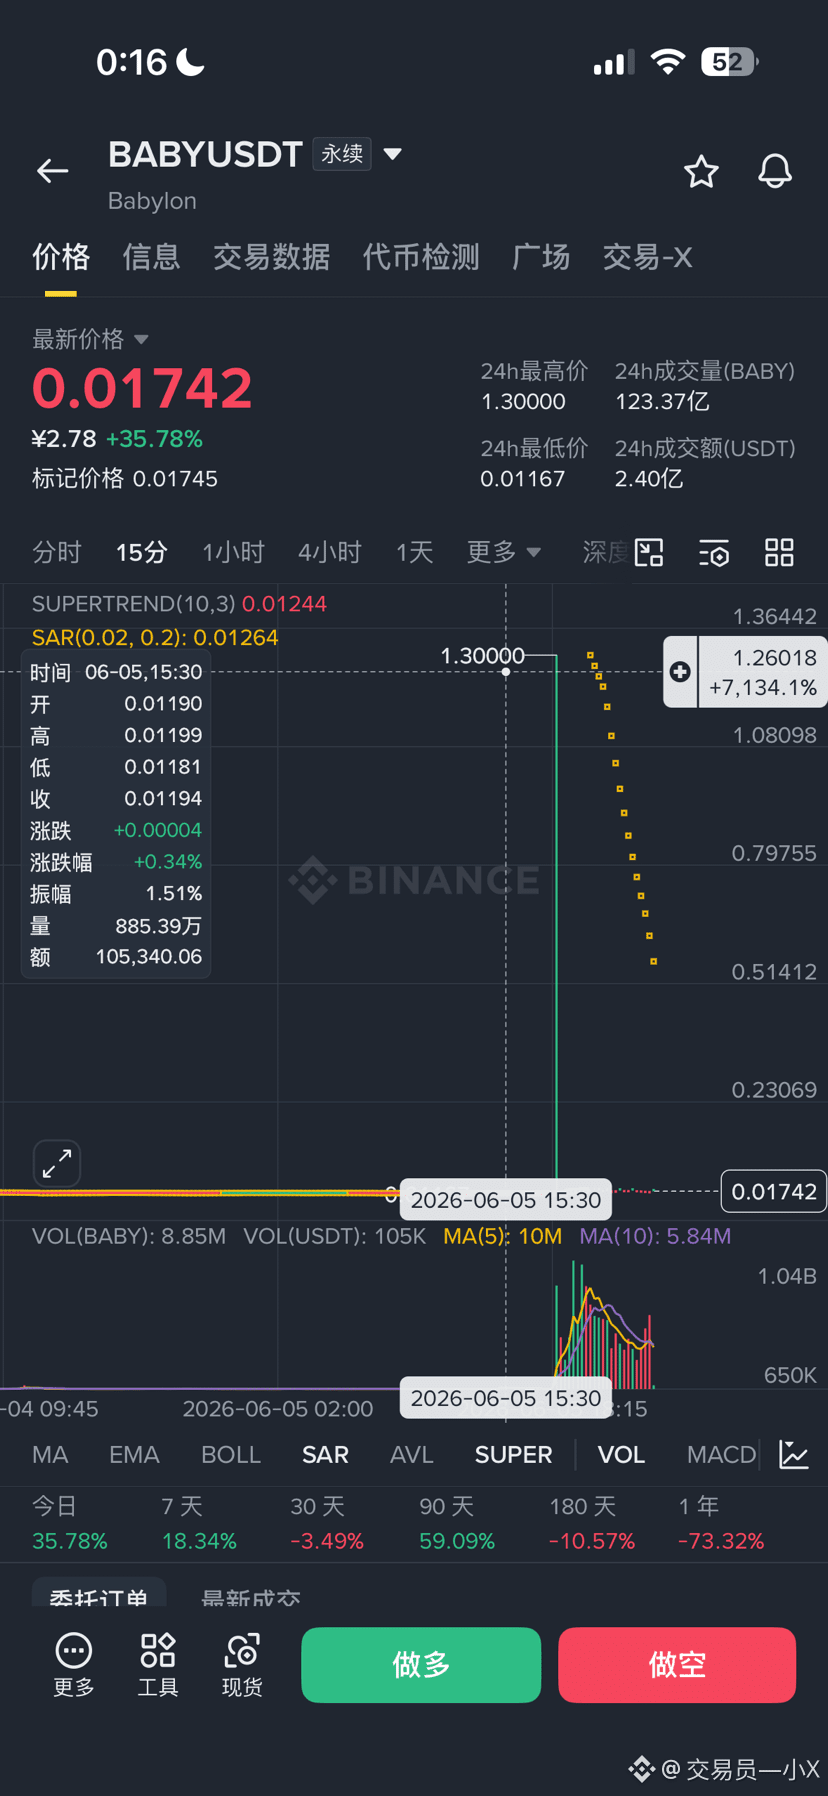Open the 广场 tab
The height and width of the screenshot is (1796, 828).
coord(541,257)
